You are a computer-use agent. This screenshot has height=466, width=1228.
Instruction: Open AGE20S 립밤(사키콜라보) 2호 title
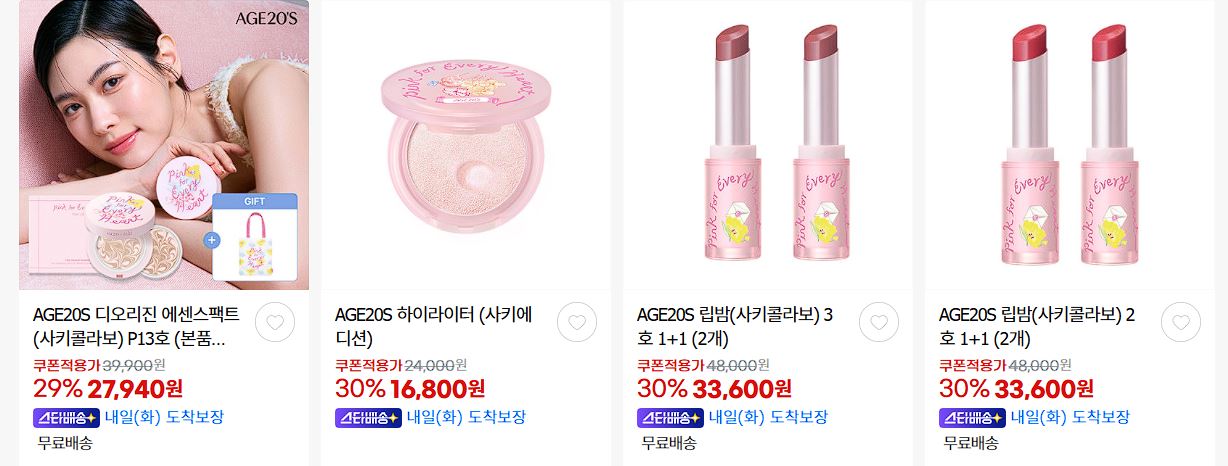click(x=1037, y=327)
